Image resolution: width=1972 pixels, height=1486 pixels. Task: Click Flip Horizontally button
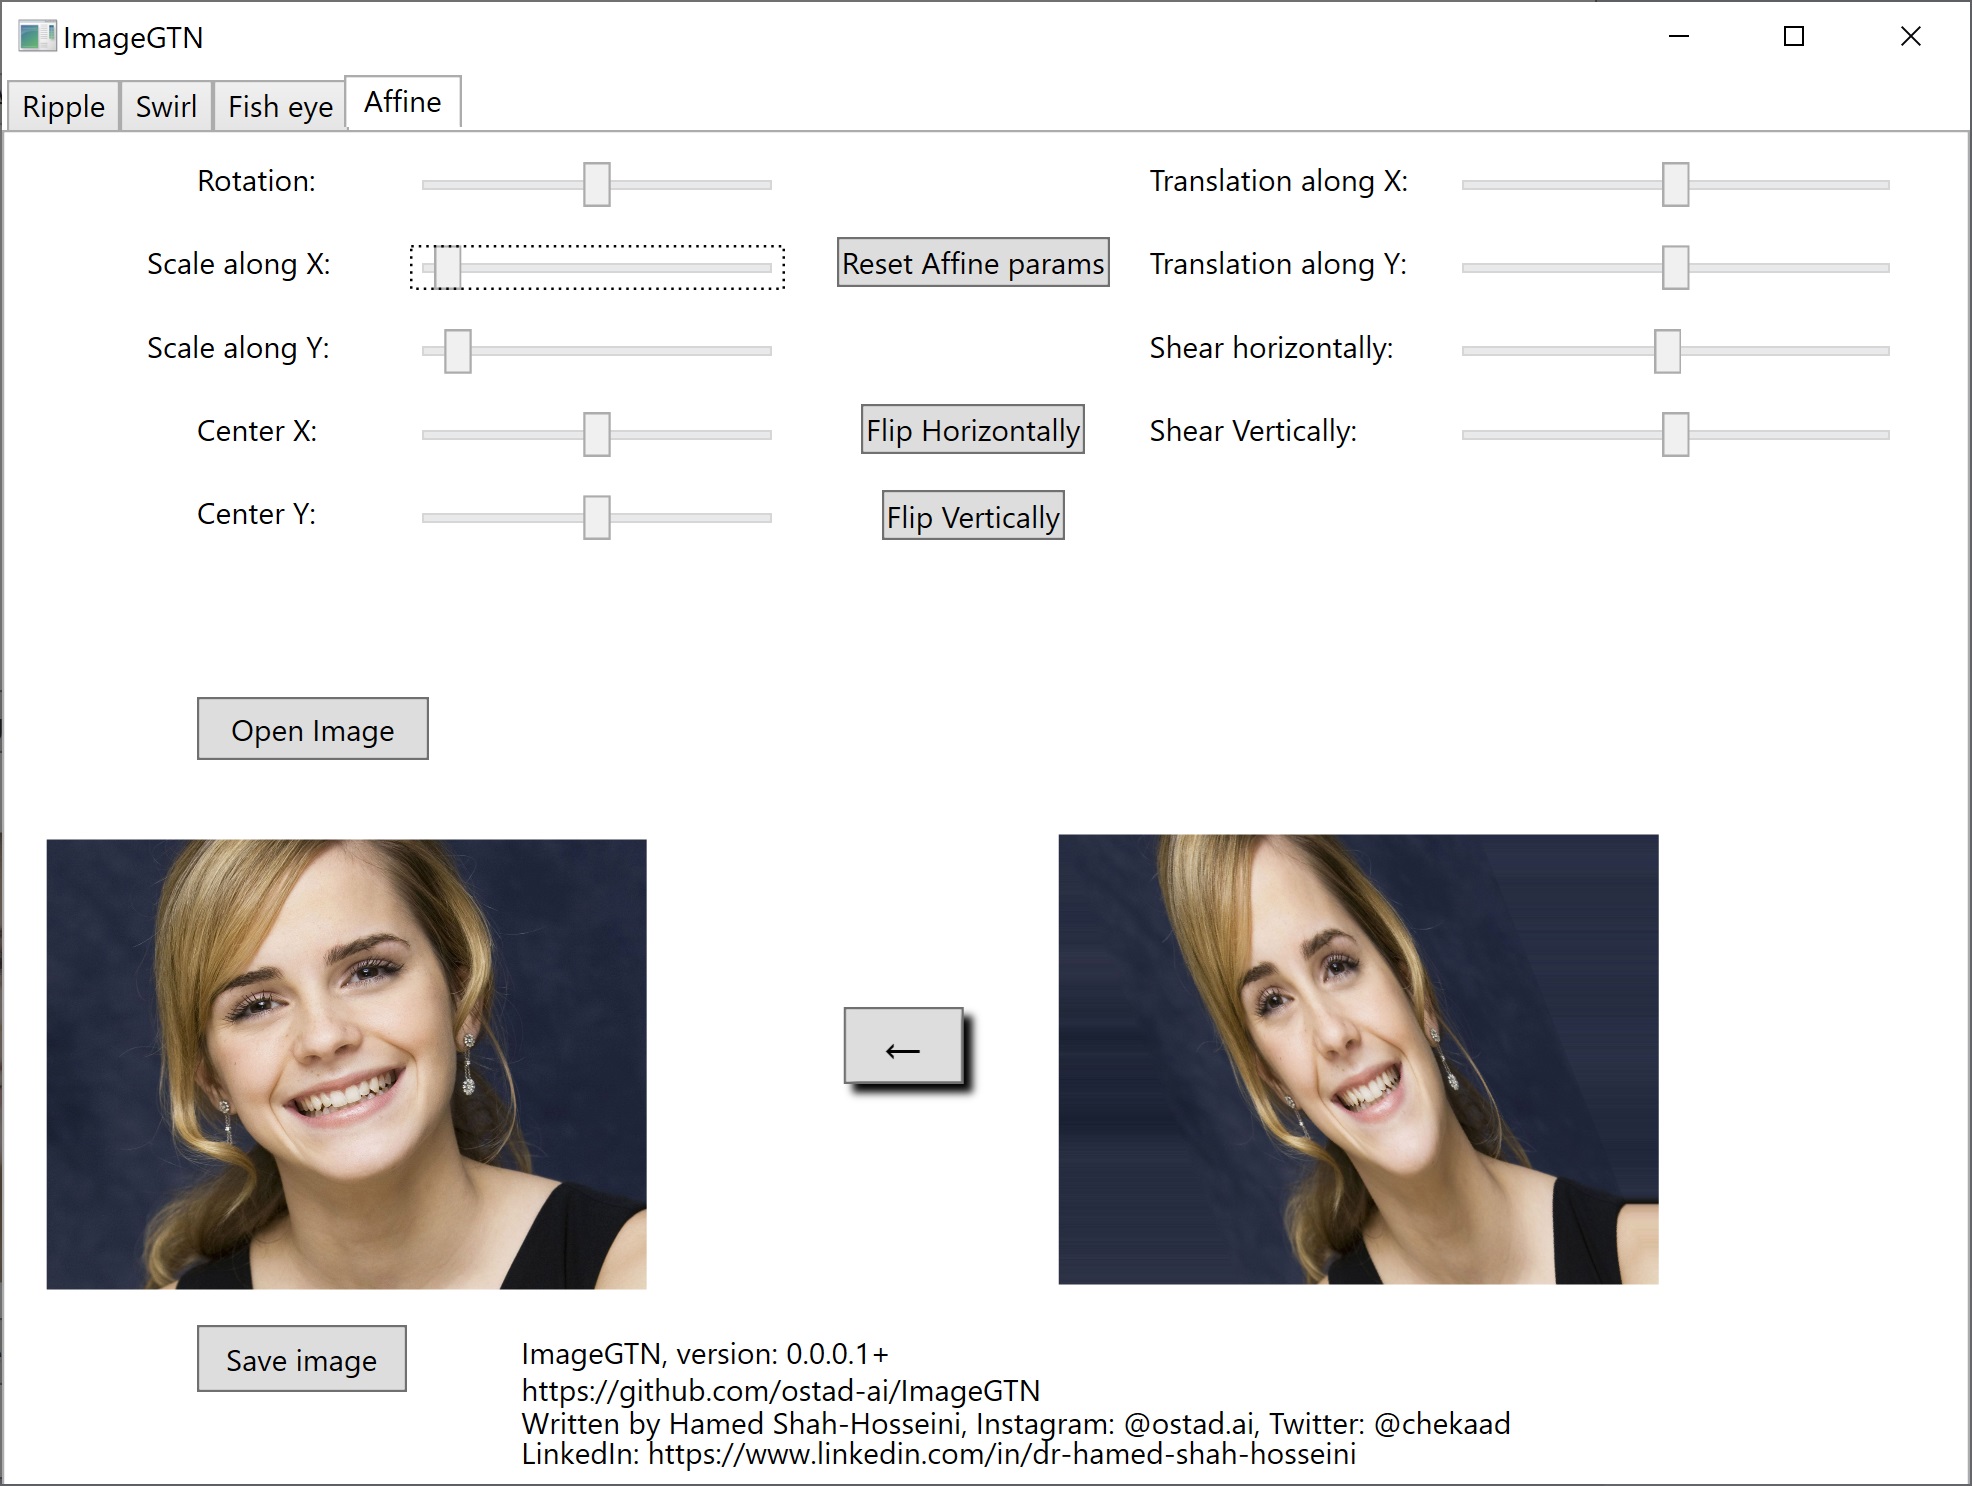[x=972, y=430]
